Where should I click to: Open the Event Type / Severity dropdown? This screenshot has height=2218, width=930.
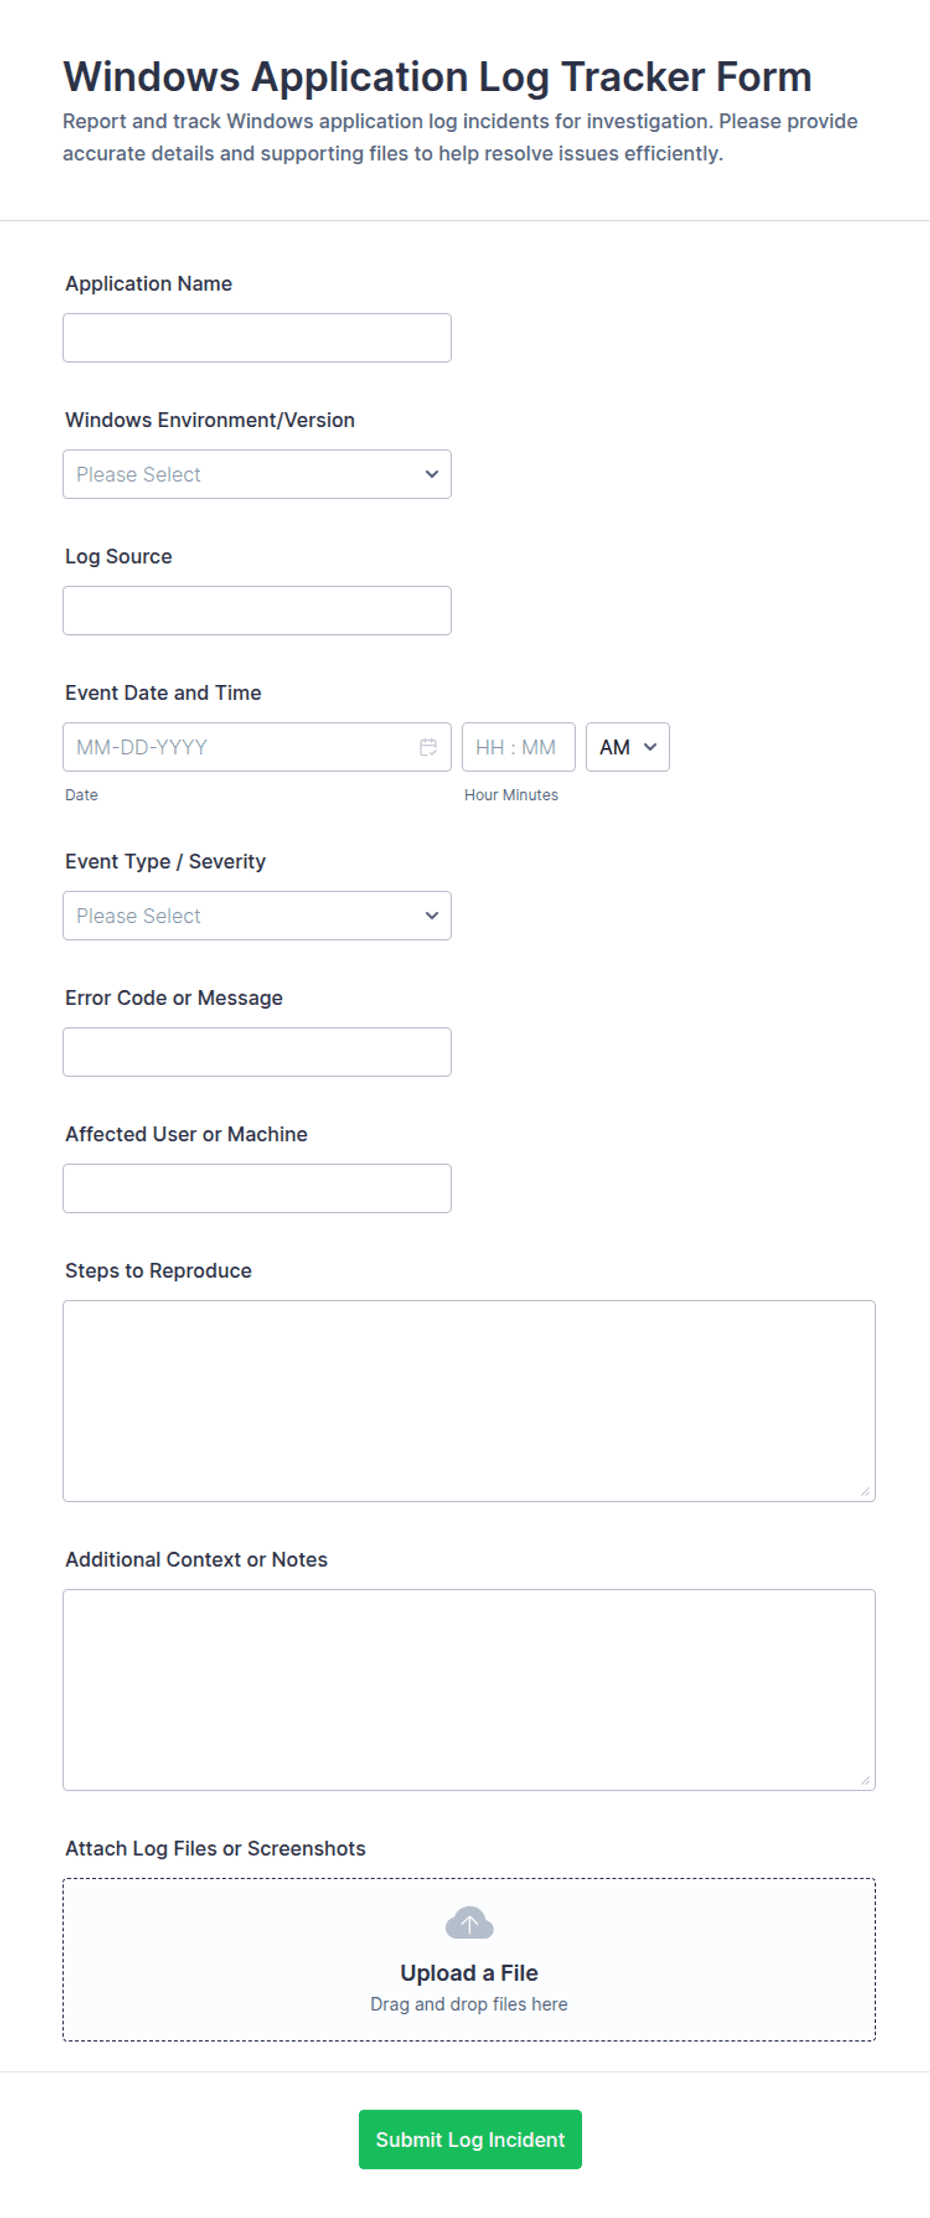pyautogui.click(x=257, y=916)
